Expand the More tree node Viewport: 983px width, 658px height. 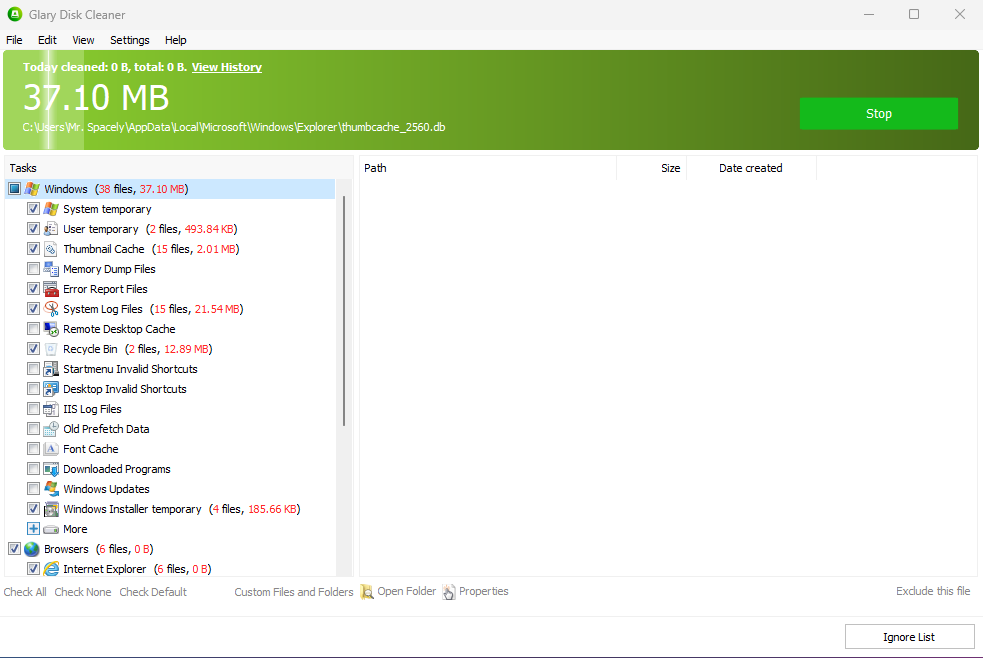33,529
